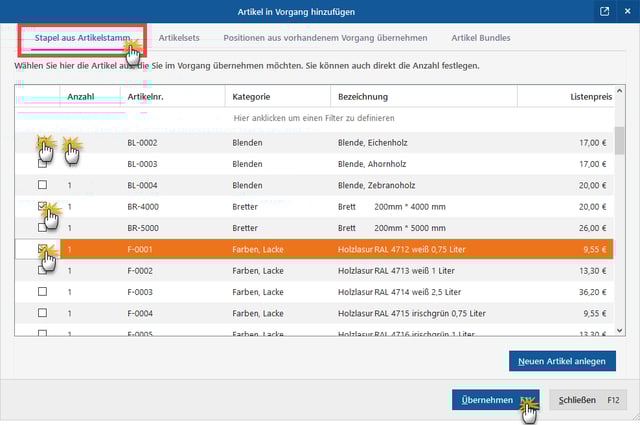The height and width of the screenshot is (425, 640).
Task: Tick the checkbox for article BL-0004
Action: (x=42, y=185)
